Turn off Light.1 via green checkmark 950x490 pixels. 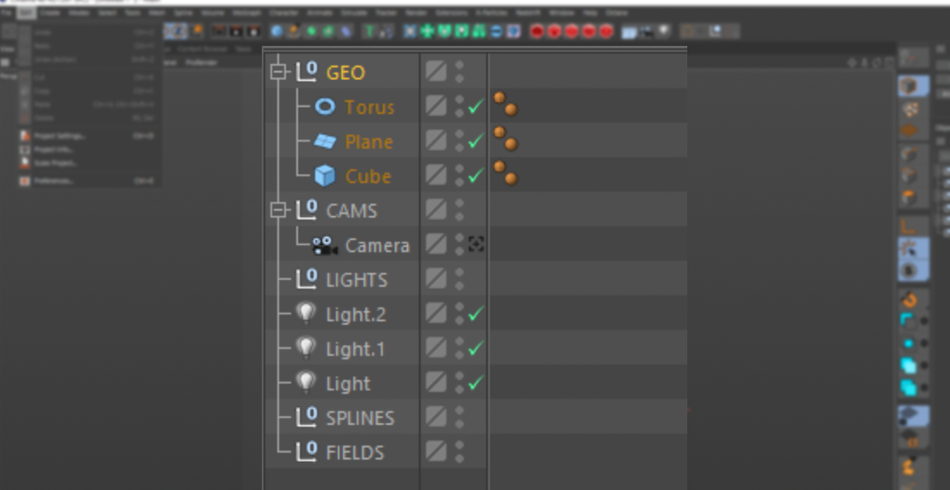click(x=476, y=348)
